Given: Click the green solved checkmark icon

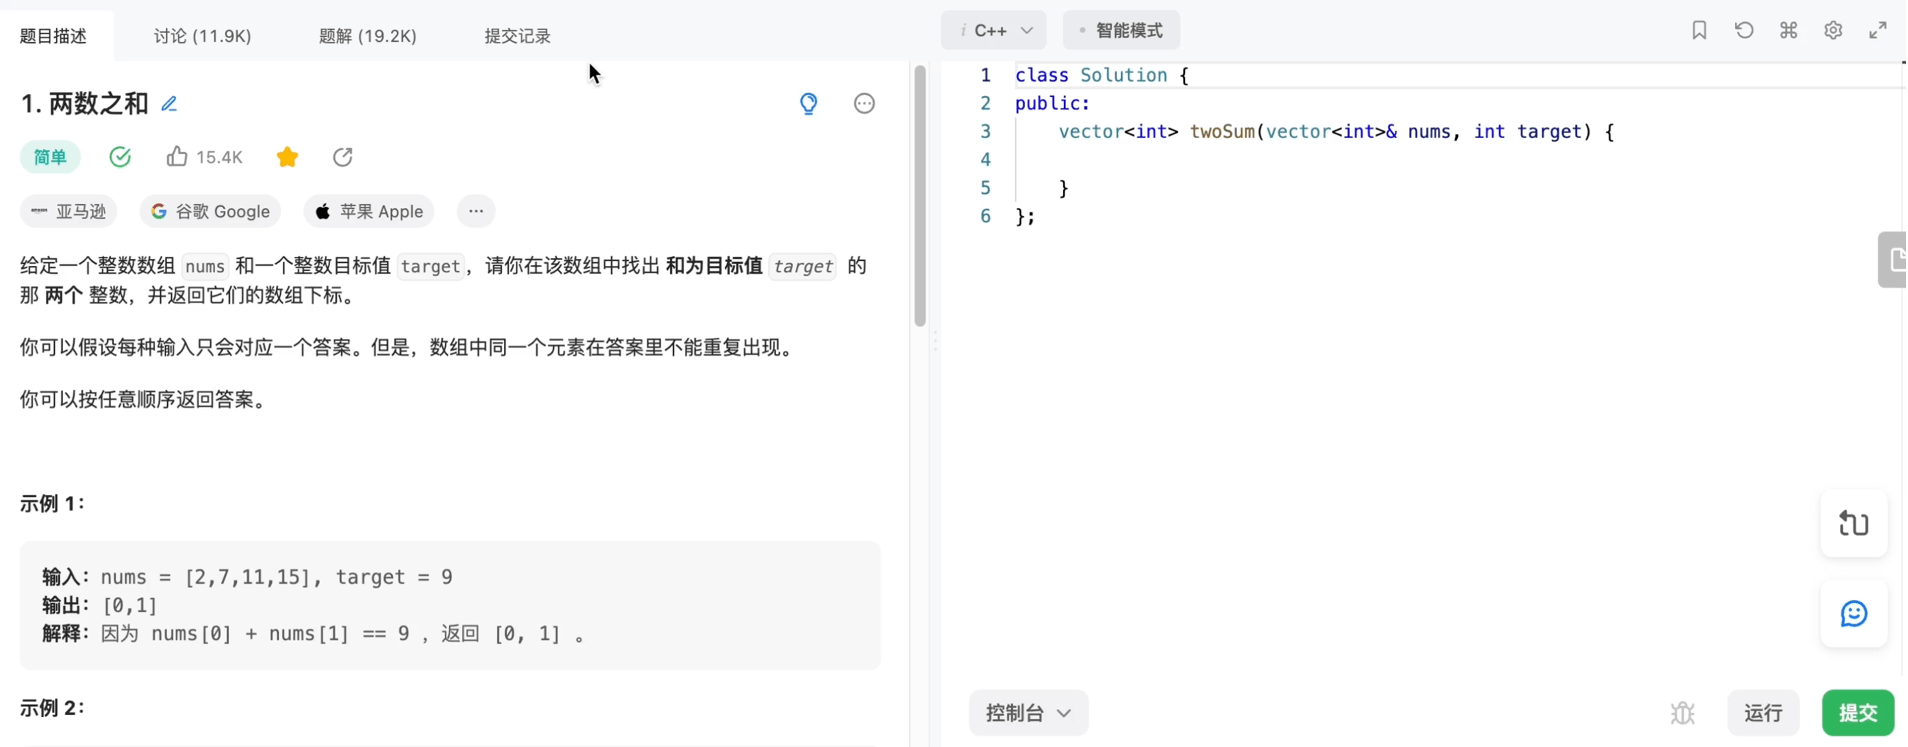Looking at the screenshot, I should tap(120, 157).
